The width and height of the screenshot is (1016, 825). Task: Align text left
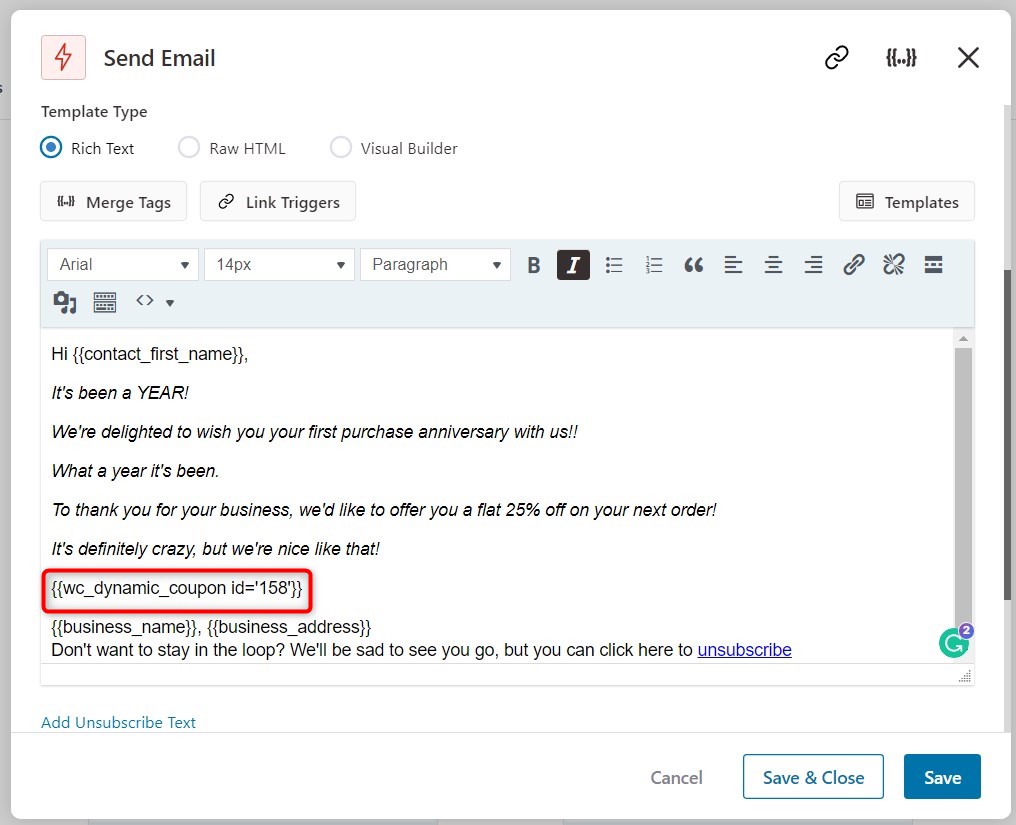click(733, 265)
